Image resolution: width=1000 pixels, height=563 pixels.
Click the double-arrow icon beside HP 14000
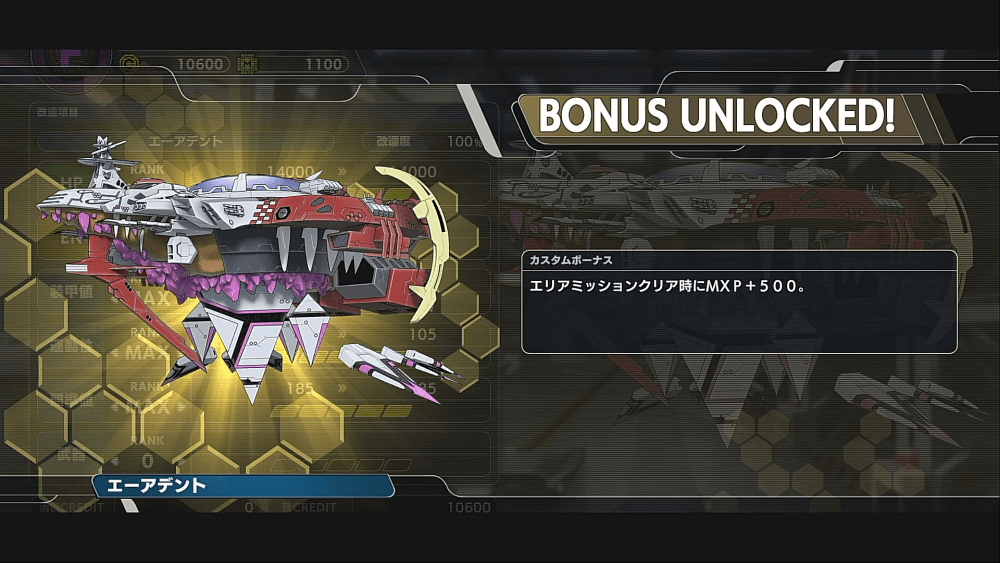(342, 171)
